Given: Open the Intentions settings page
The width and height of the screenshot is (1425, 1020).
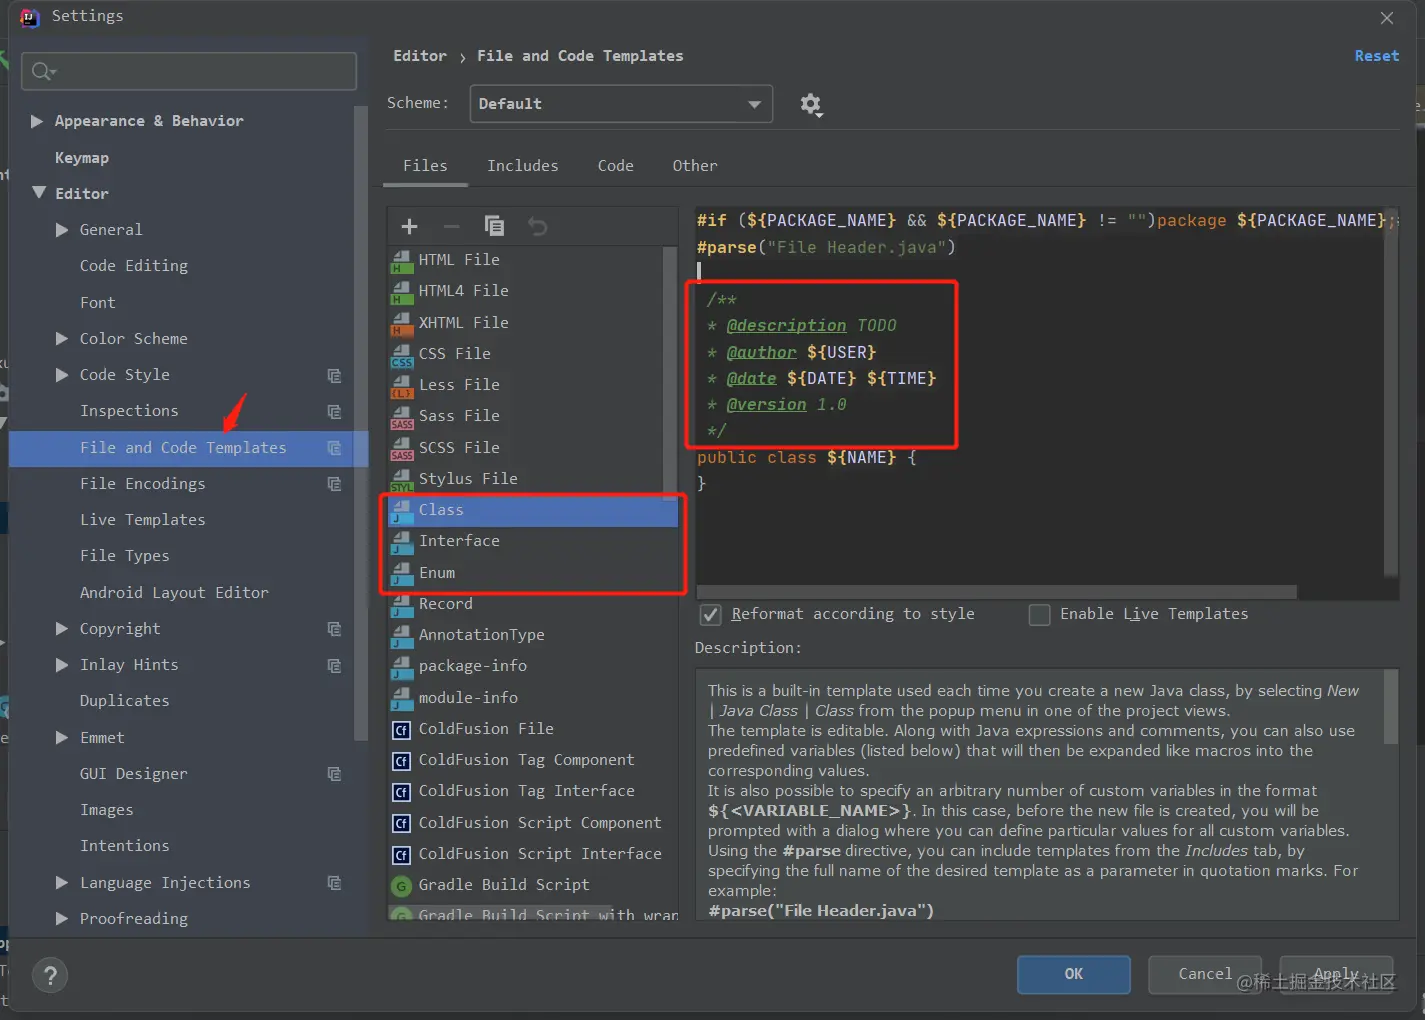Looking at the screenshot, I should tap(125, 846).
